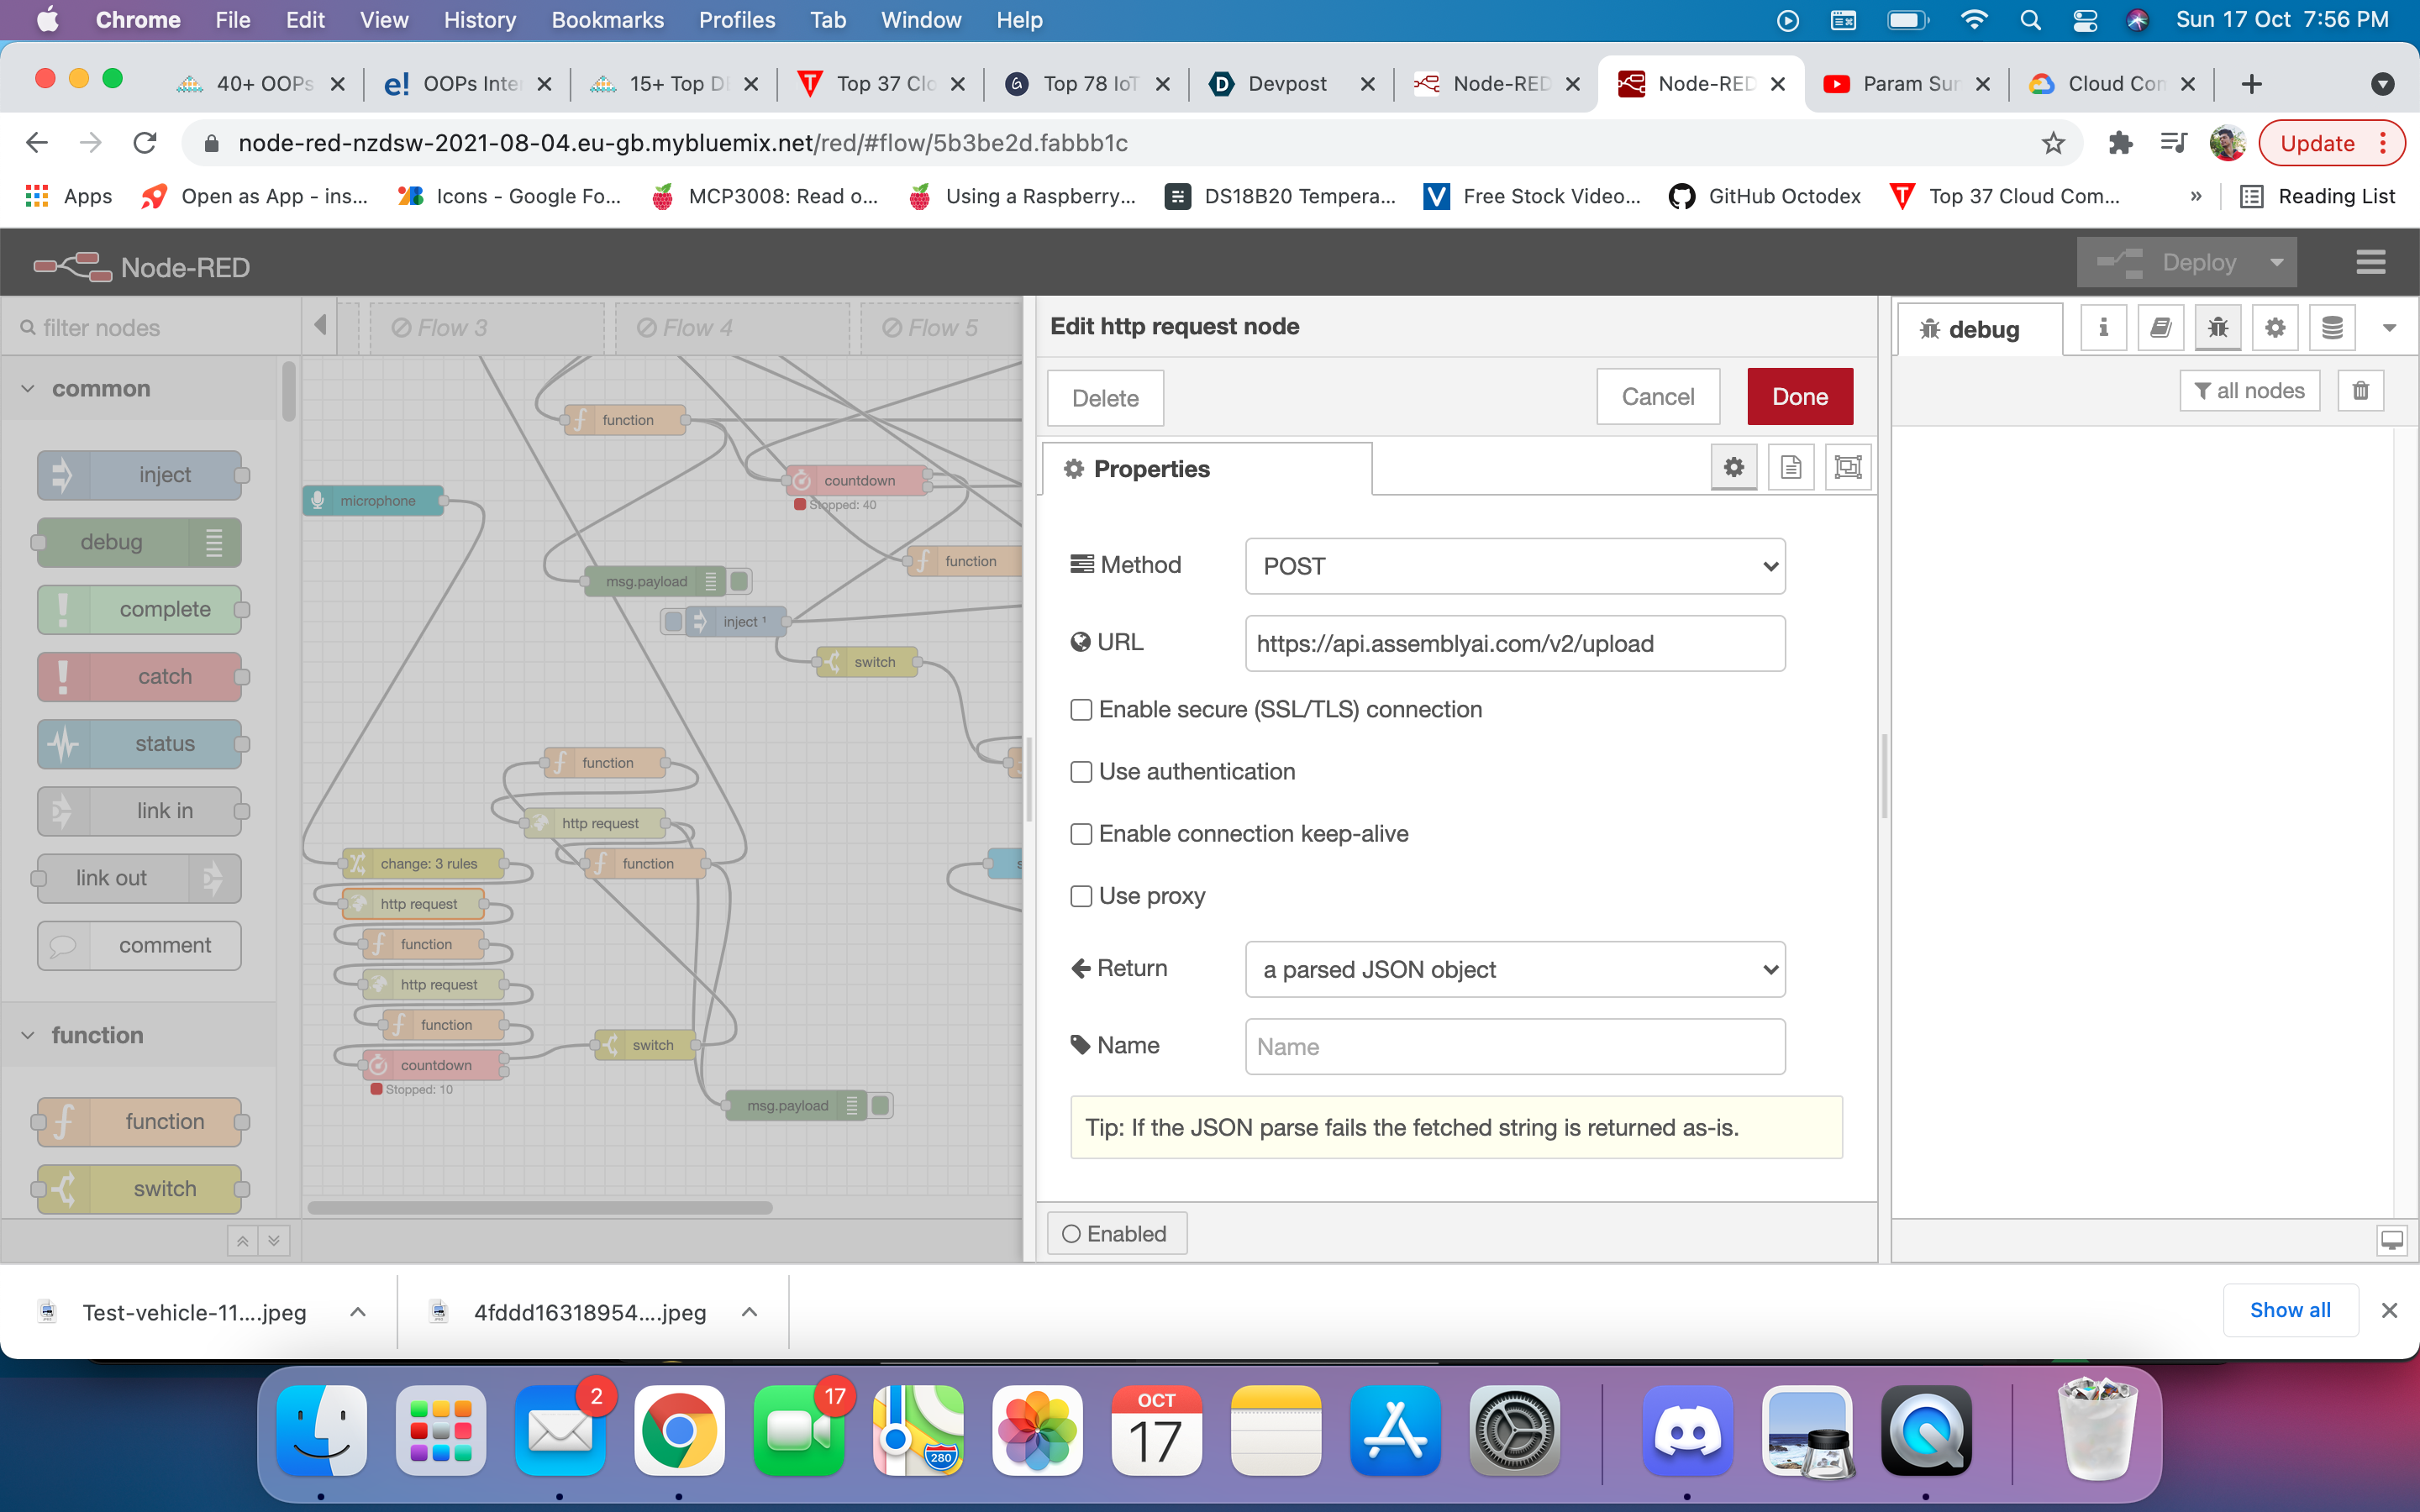Open node appearance settings icon

click(1847, 467)
